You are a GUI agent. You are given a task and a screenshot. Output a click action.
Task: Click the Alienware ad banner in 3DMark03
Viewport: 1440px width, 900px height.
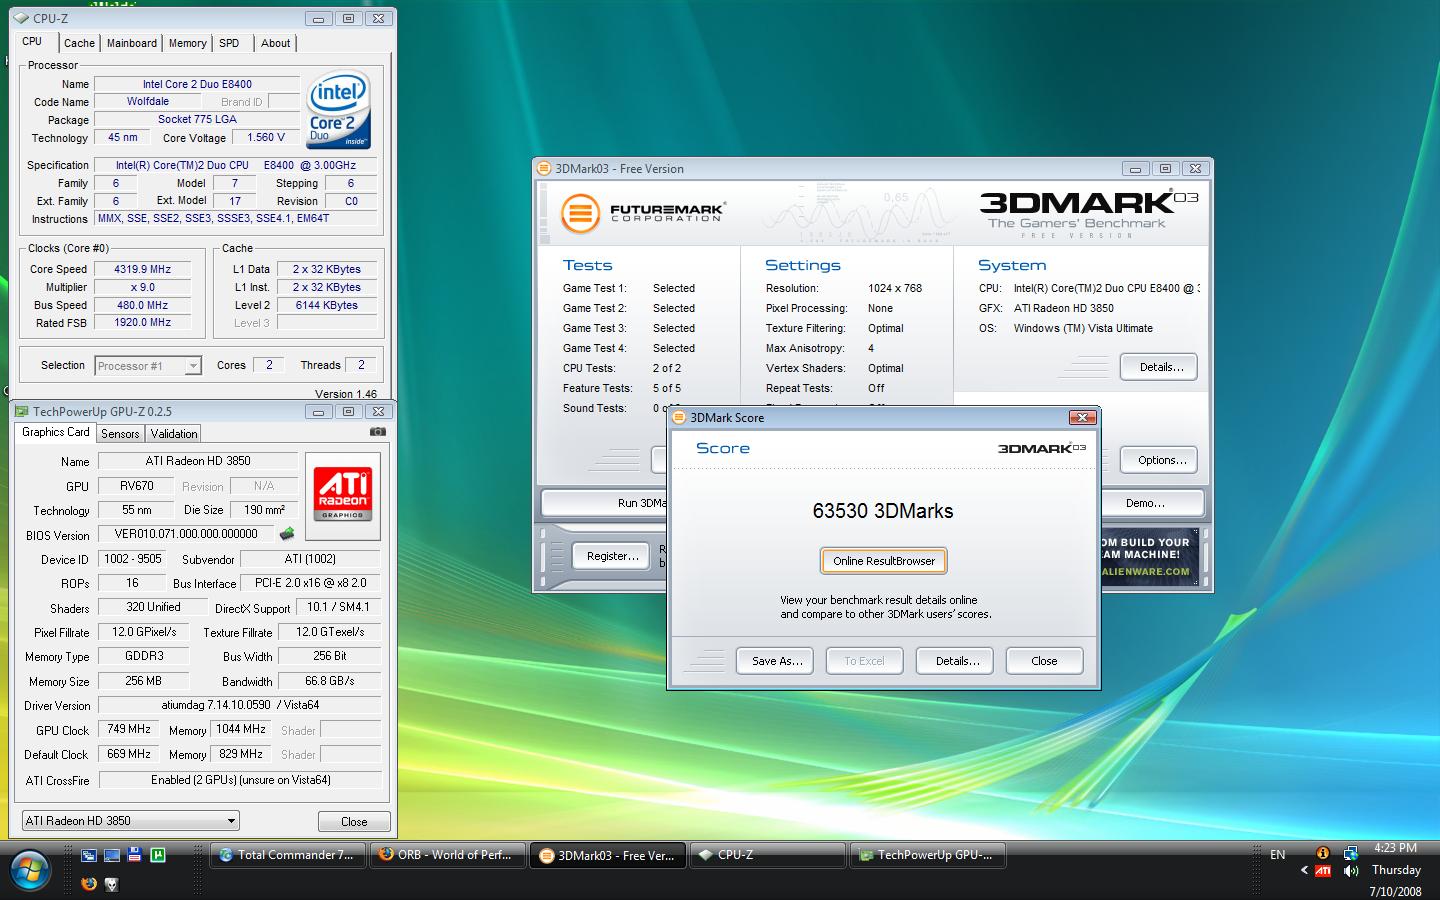(1148, 557)
